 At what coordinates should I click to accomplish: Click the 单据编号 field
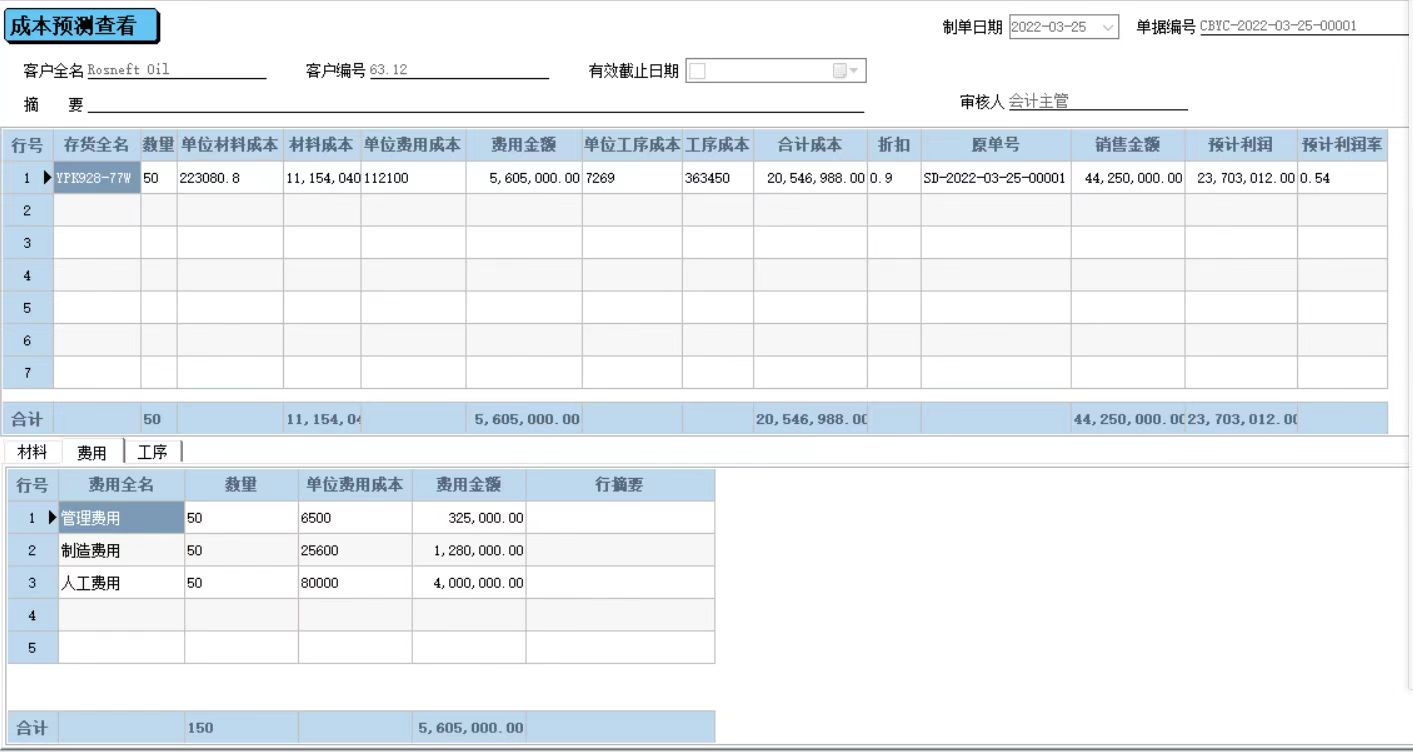1300,27
